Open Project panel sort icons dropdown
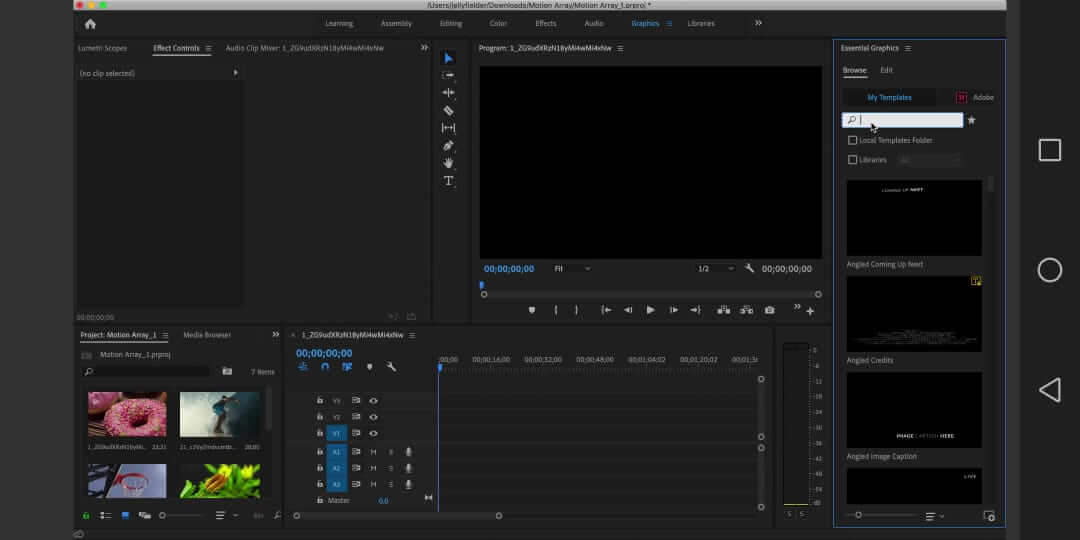The image size is (1080, 540). click(x=226, y=515)
